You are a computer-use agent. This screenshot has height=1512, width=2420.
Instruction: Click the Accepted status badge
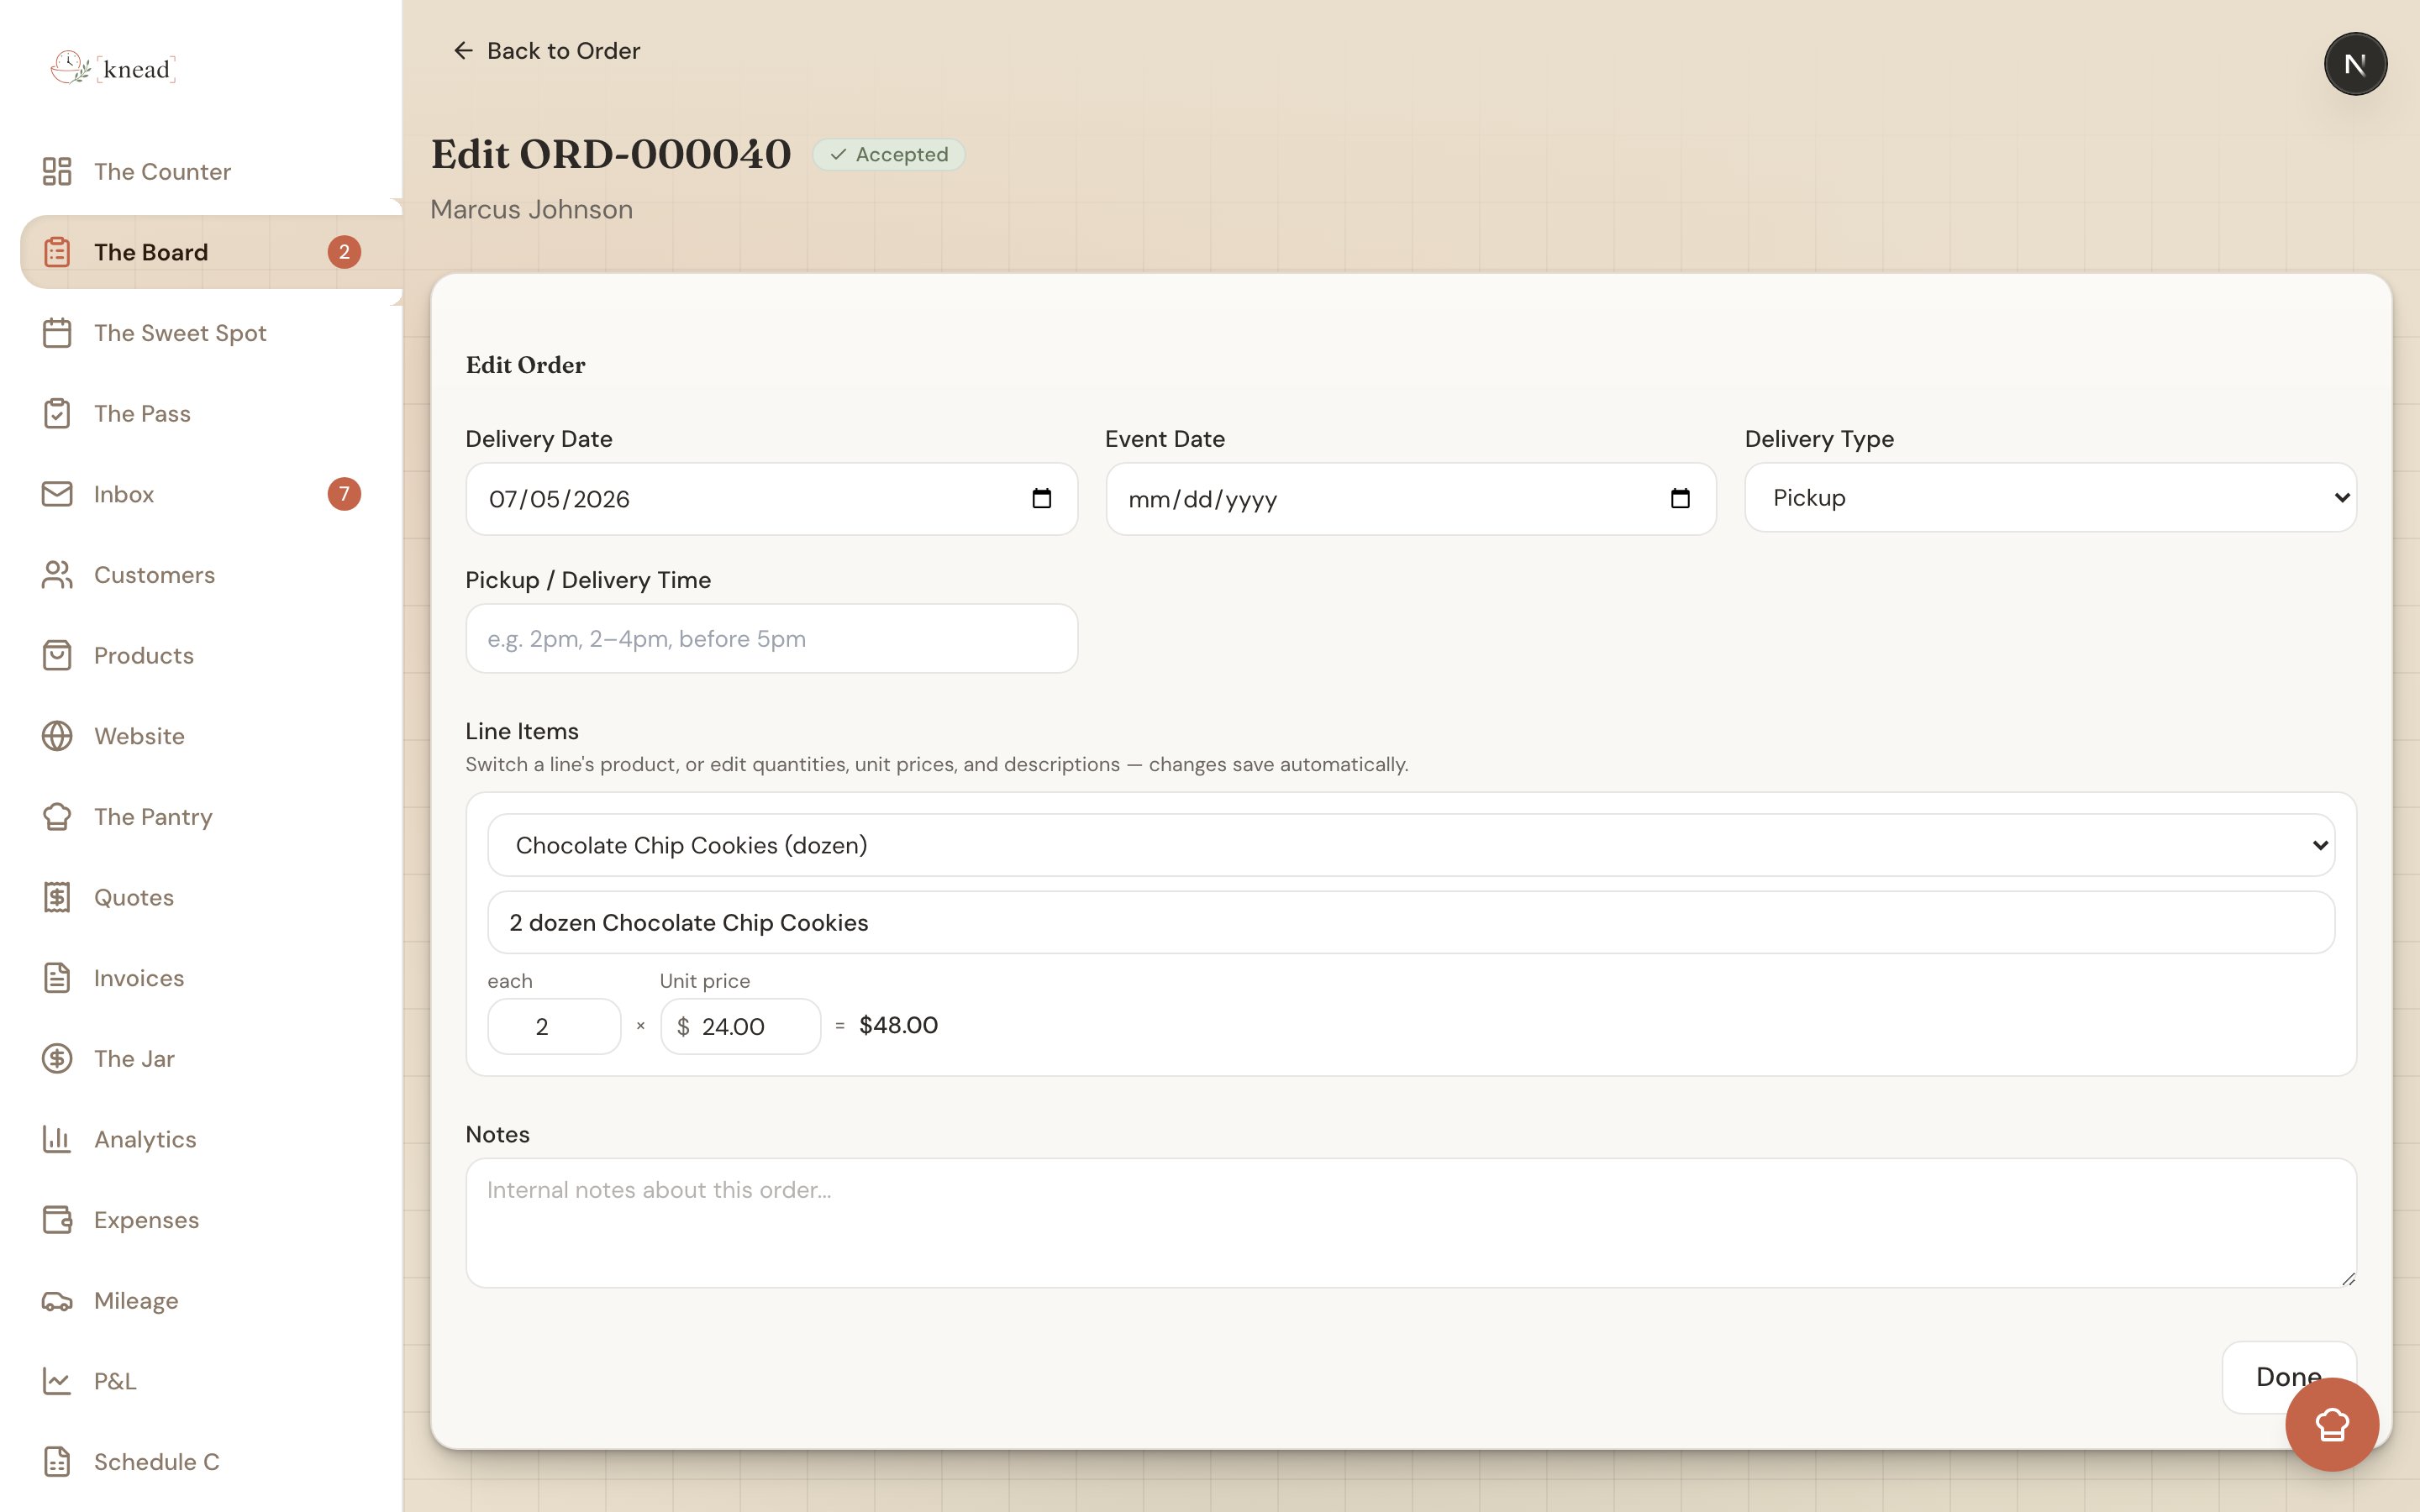click(888, 154)
